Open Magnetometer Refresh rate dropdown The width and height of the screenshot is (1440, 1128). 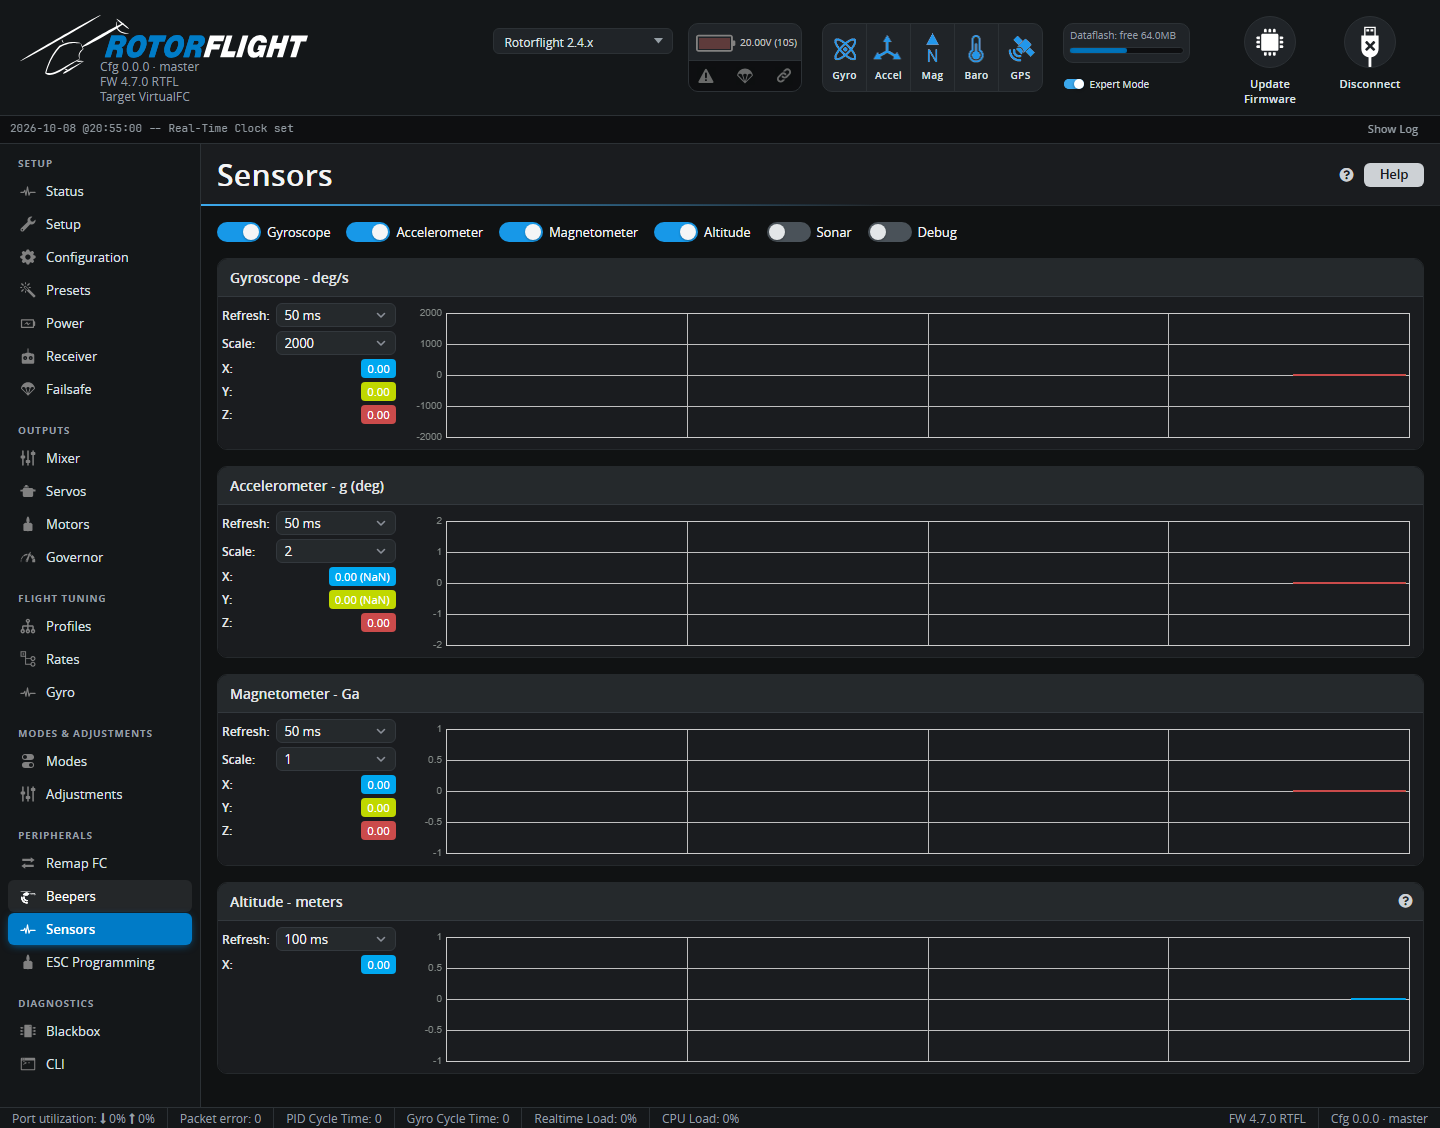click(336, 731)
